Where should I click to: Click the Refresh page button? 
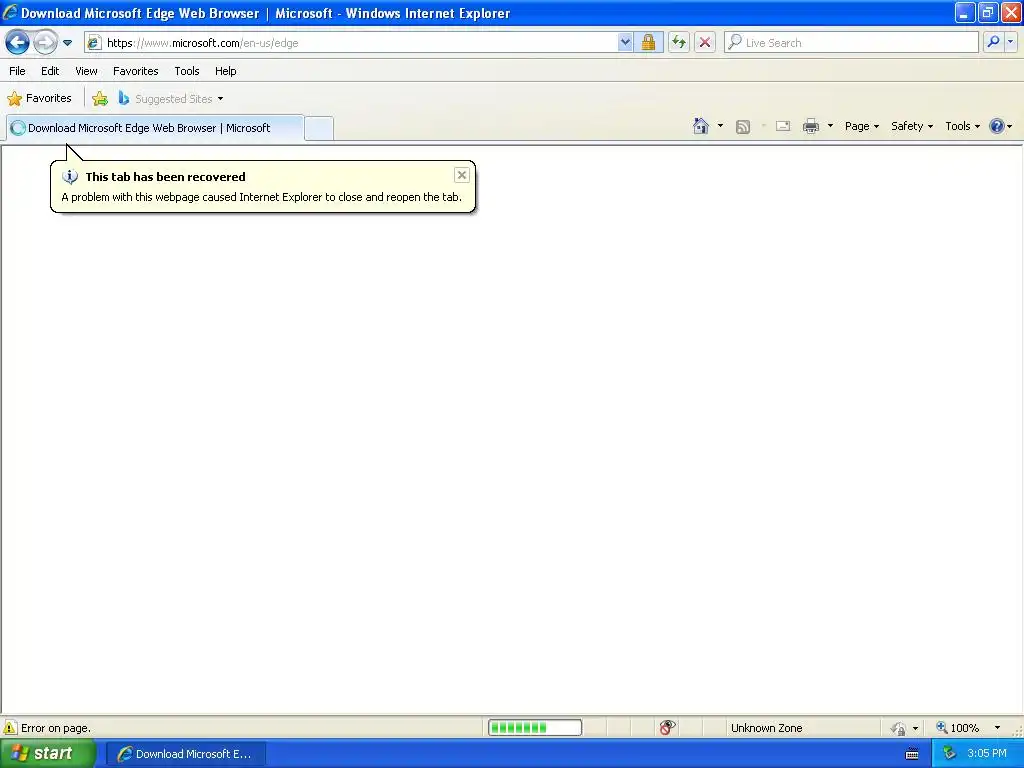[x=679, y=43]
